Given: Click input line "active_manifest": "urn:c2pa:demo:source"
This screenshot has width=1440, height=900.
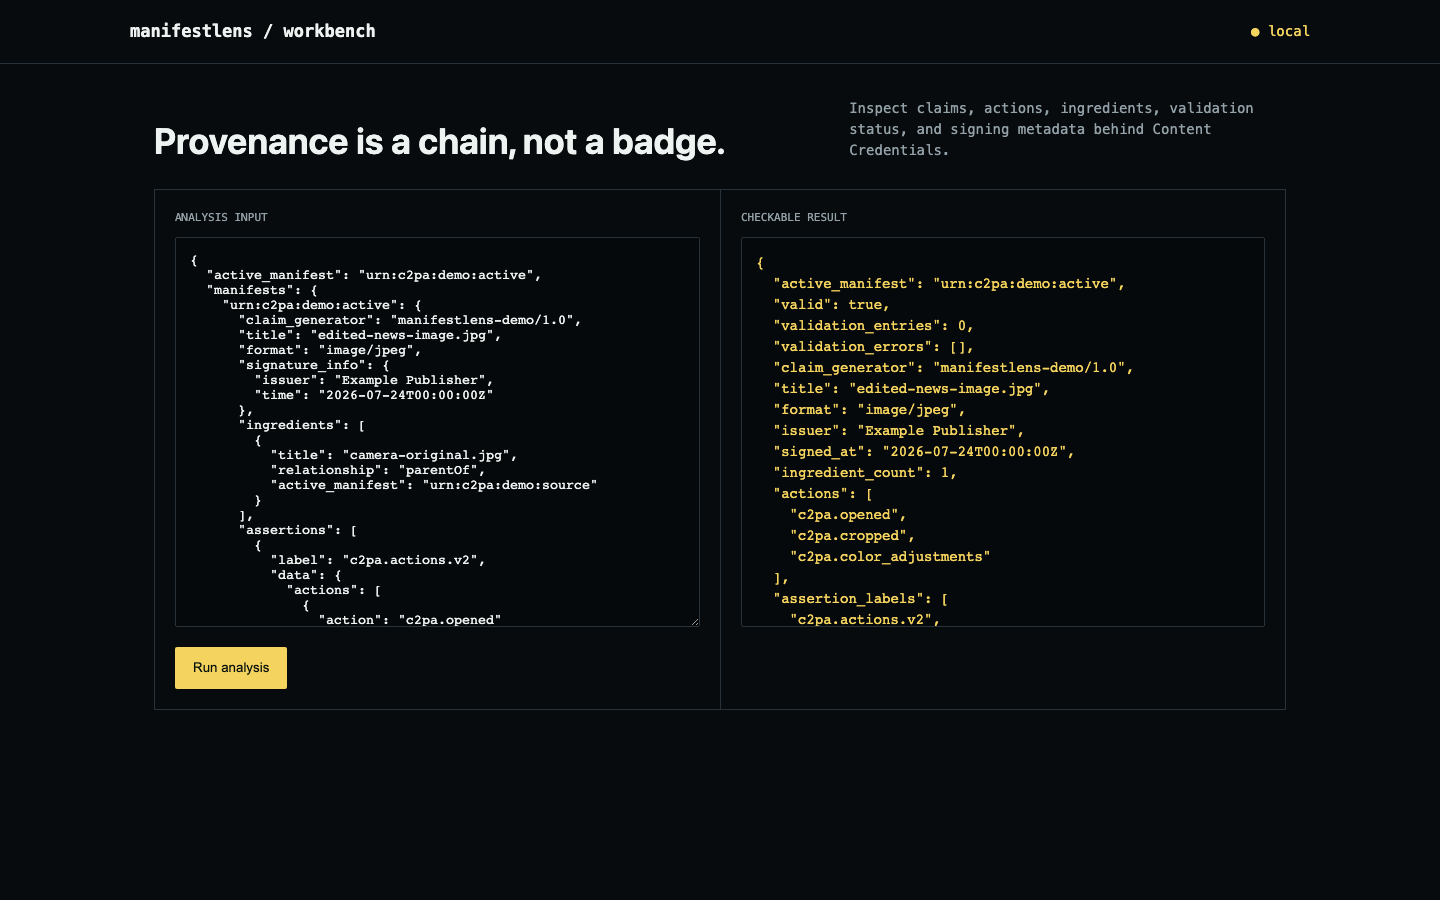Looking at the screenshot, I should (x=434, y=485).
